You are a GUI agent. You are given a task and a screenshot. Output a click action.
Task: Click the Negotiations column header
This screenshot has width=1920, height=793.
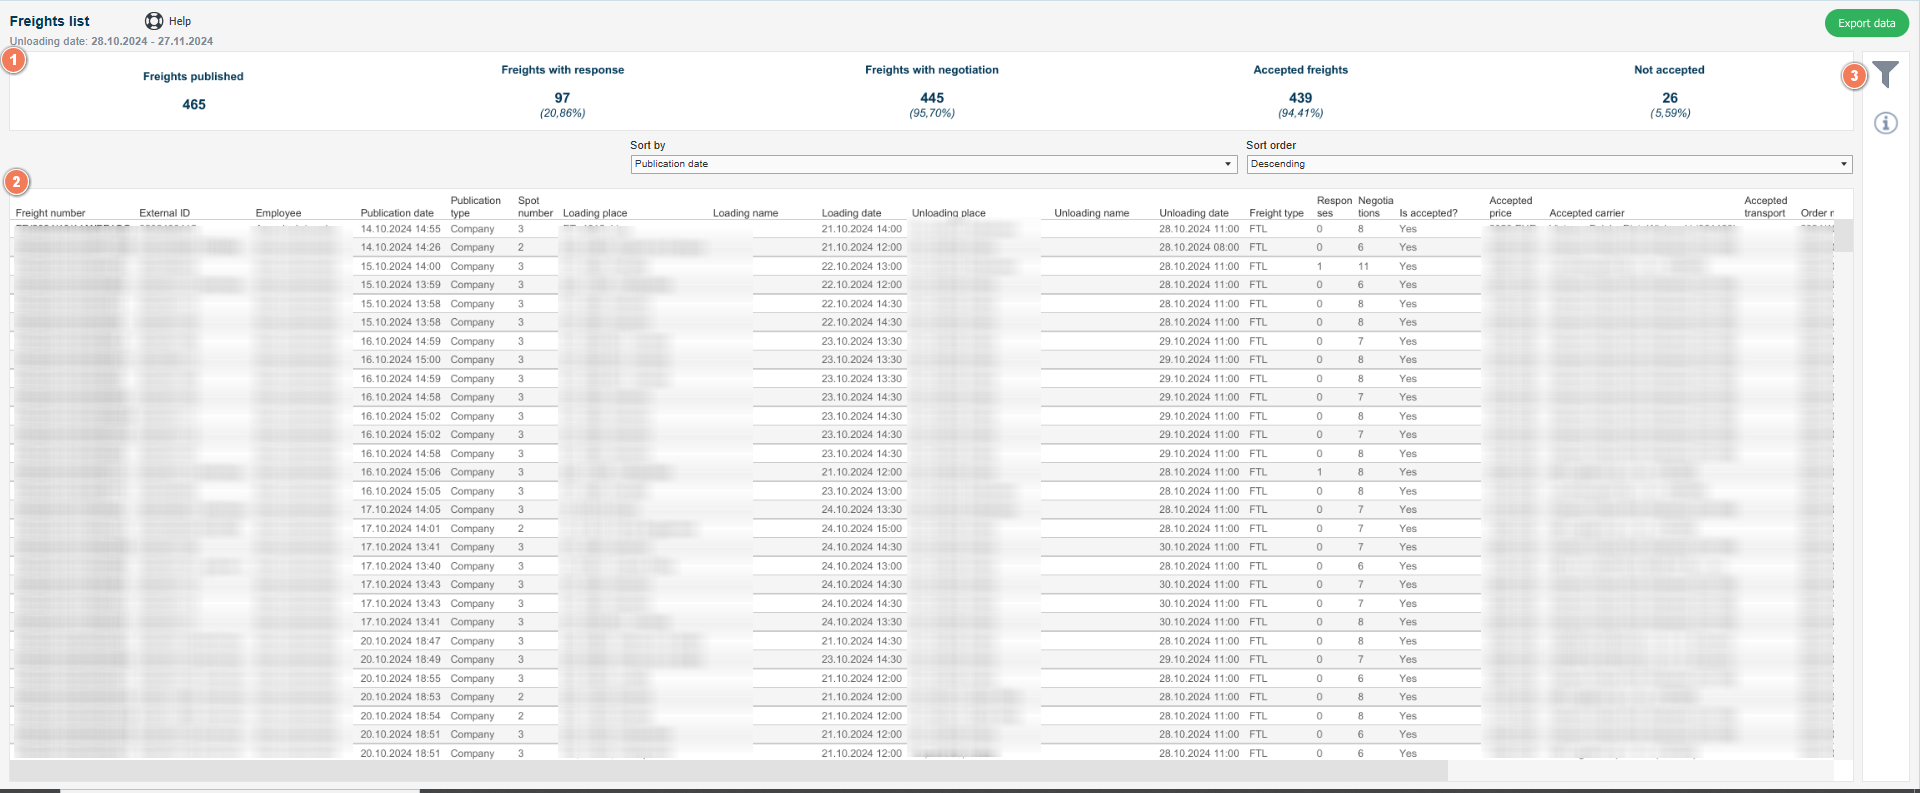pyautogui.click(x=1375, y=207)
